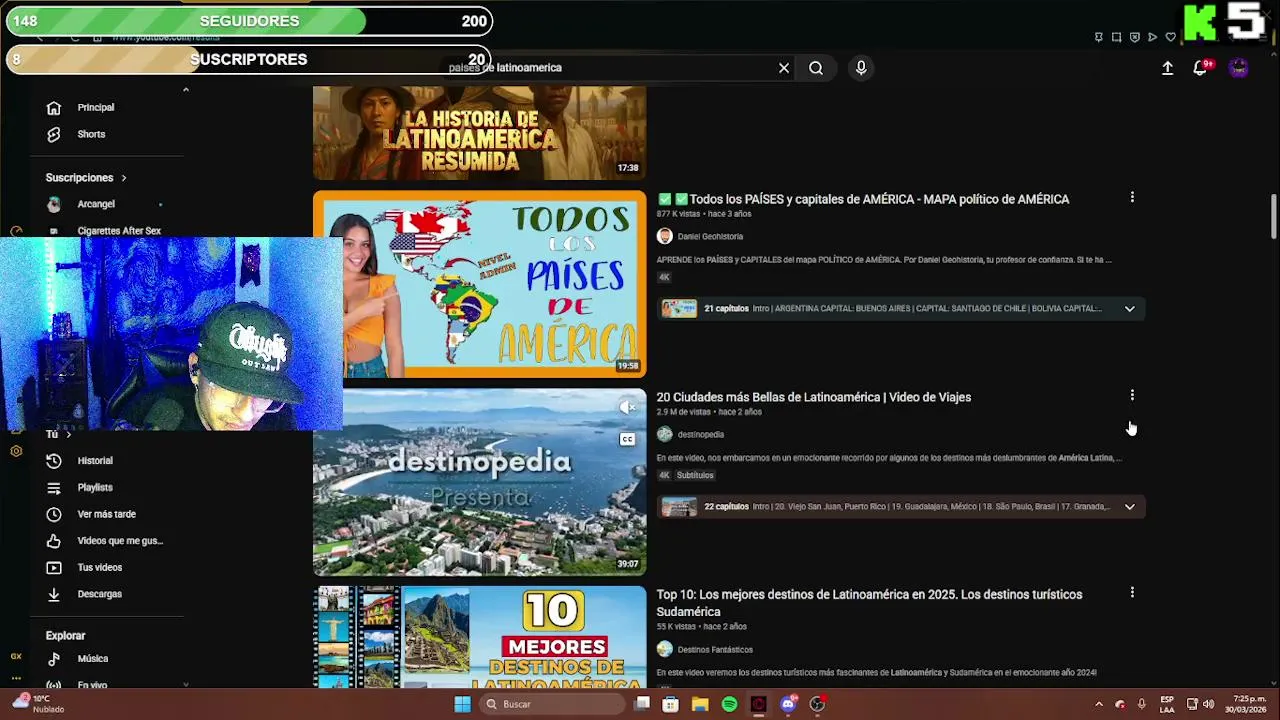The width and height of the screenshot is (1280, 720).
Task: Open options for Todos los PAÍSES video
Action: point(1132,198)
